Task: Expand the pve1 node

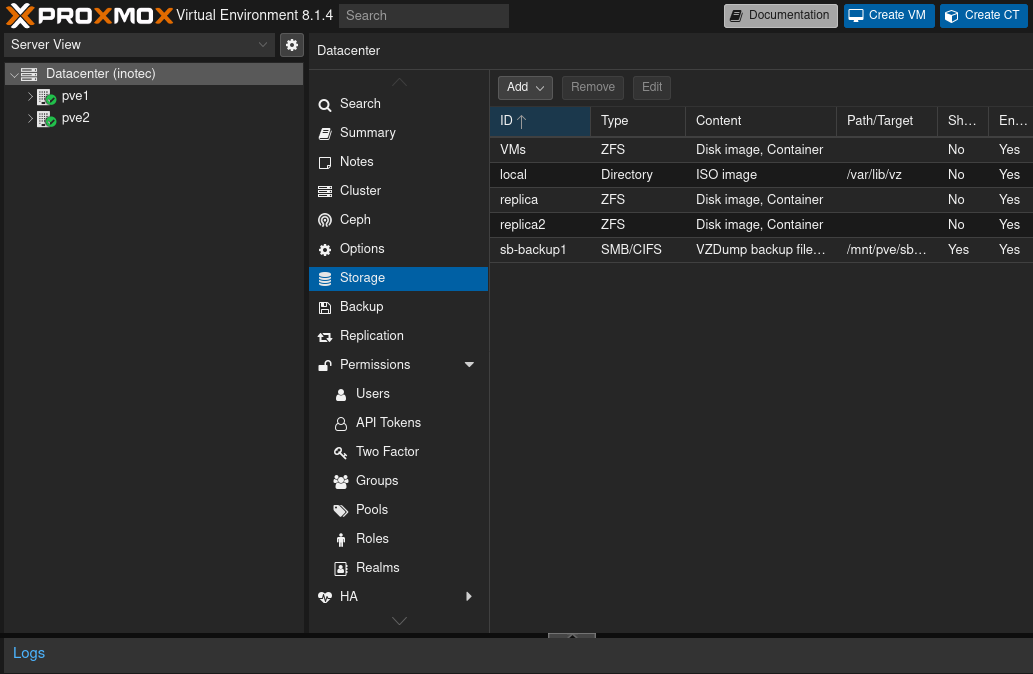Action: tap(30, 96)
